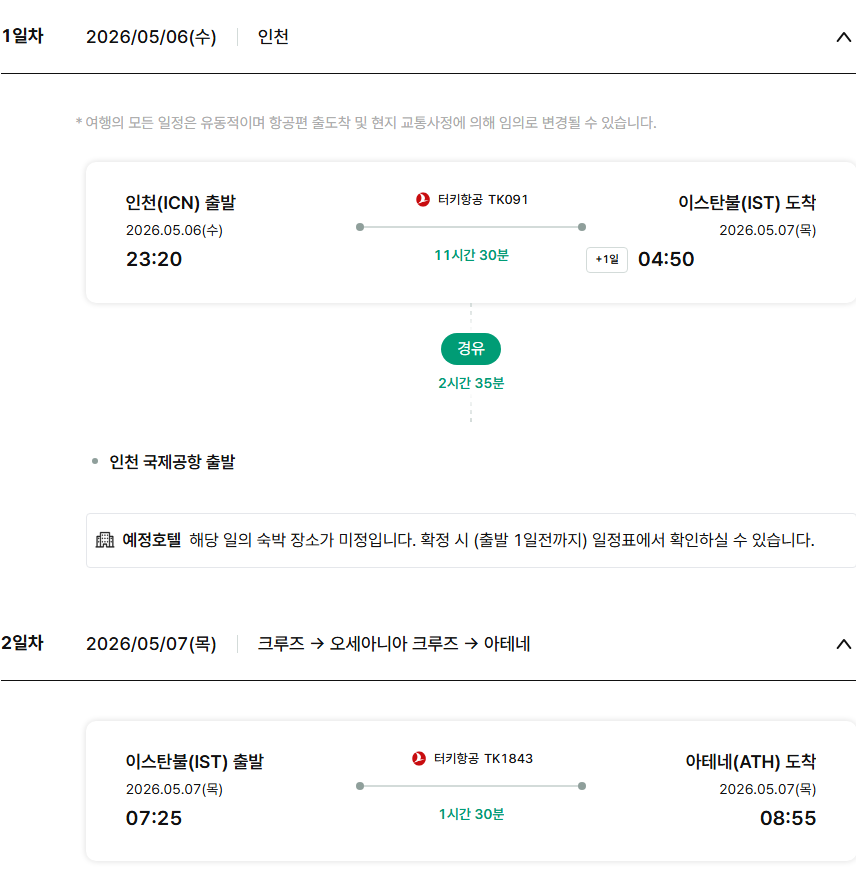This screenshot has width=856, height=885.
Task: Click the +1일 next-day arrival badge
Action: (606, 260)
